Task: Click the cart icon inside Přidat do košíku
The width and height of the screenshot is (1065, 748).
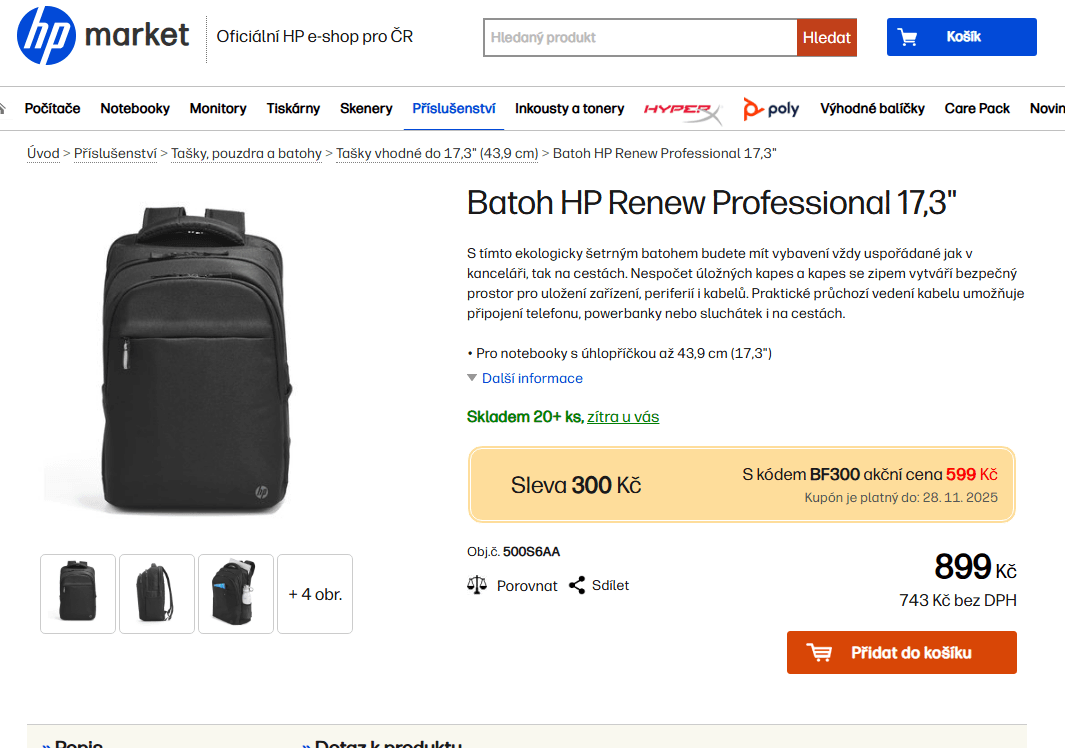Action: tap(820, 652)
